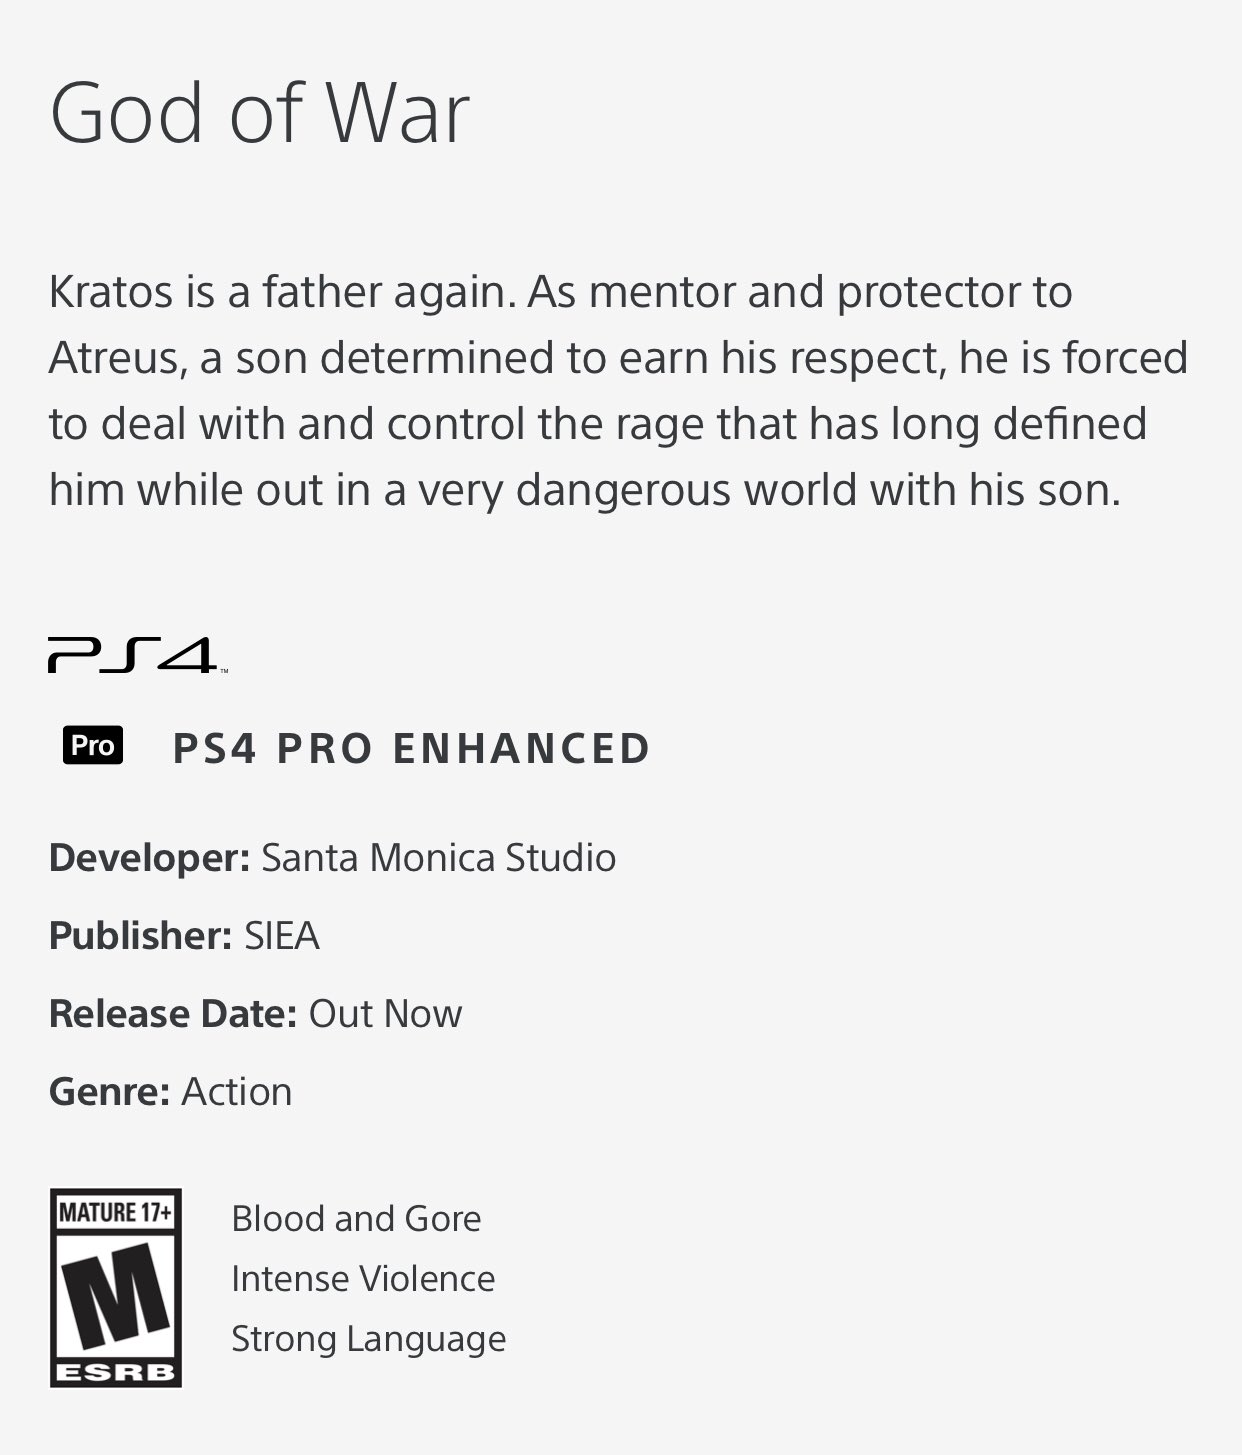Click the bold Developer label

[x=149, y=858]
